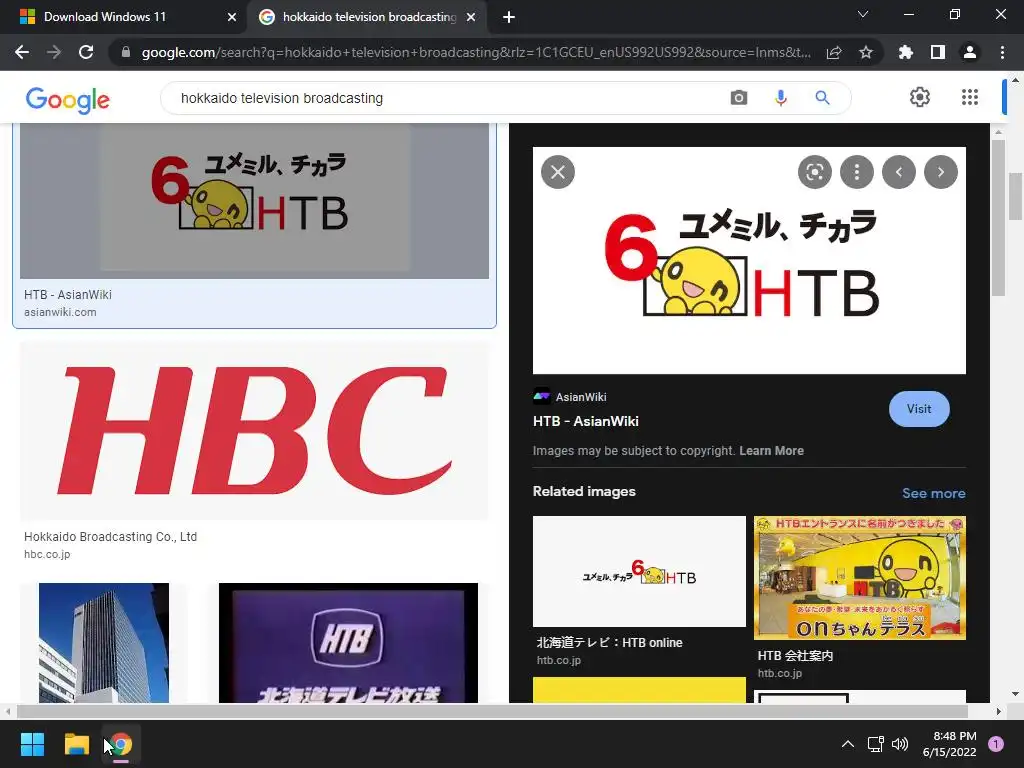Open the Google apps grid

coord(970,97)
